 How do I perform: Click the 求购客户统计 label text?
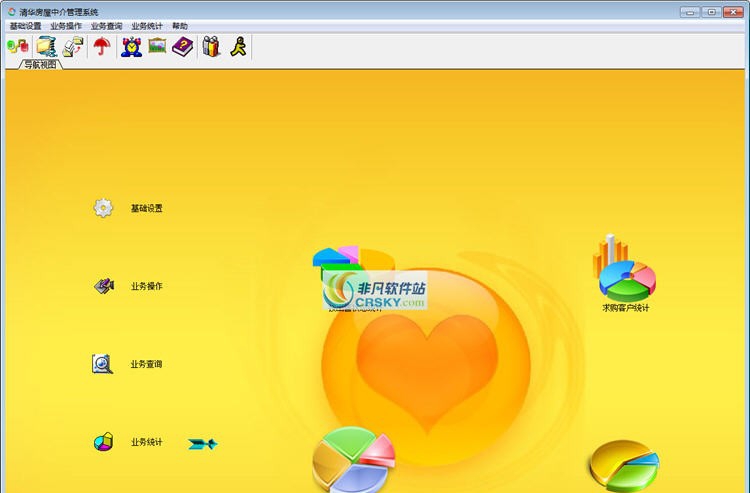point(626,308)
